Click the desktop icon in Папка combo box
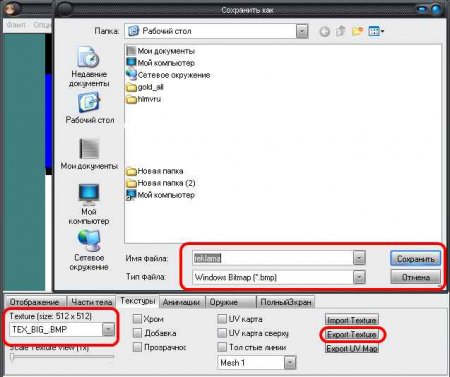The image size is (450, 377). [134, 31]
